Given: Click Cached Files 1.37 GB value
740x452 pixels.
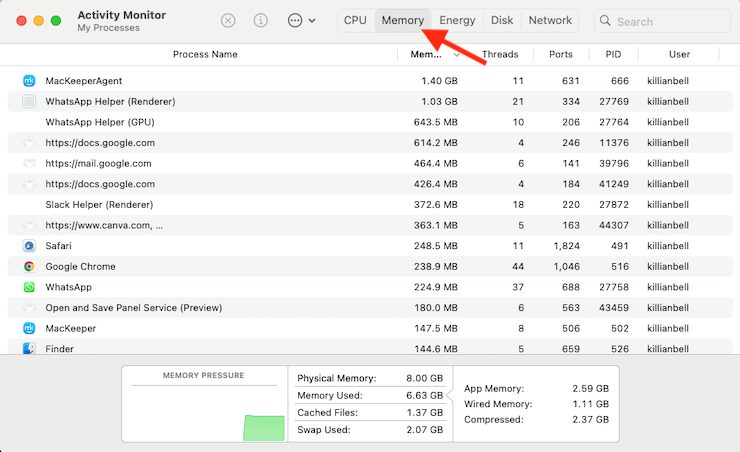Looking at the screenshot, I should [424, 412].
